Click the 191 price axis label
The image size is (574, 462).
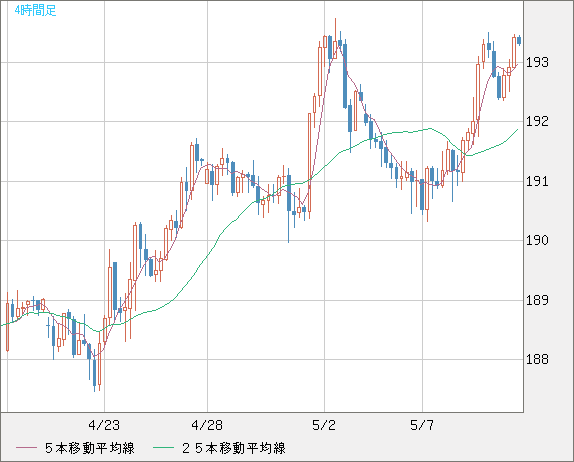[x=537, y=181]
